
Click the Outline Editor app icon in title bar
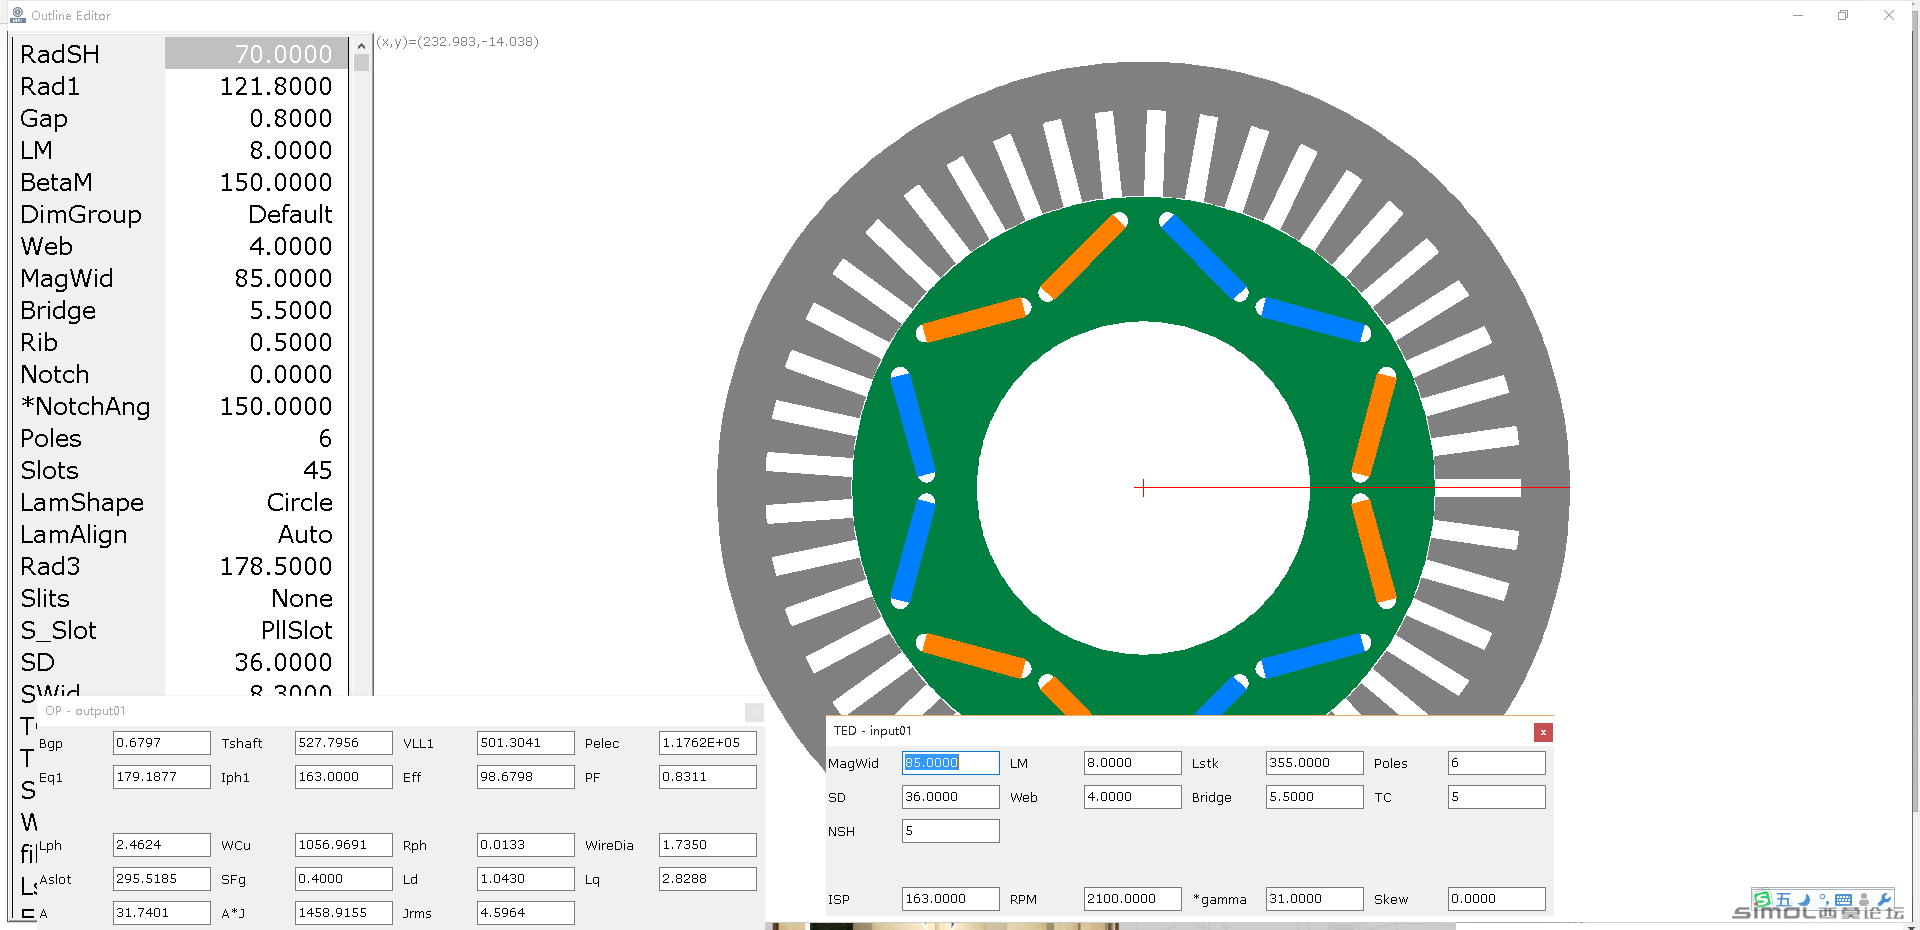[x=17, y=15]
